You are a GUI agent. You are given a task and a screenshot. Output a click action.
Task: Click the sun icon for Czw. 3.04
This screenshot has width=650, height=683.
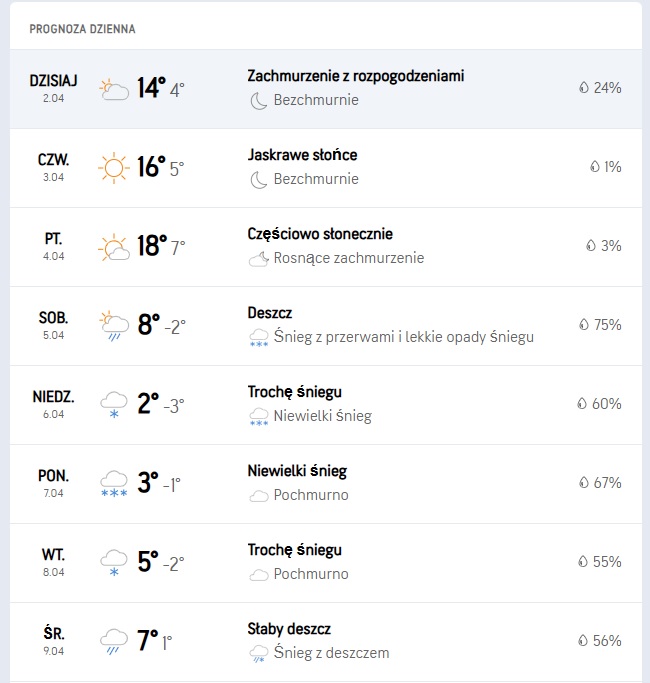tap(113, 167)
